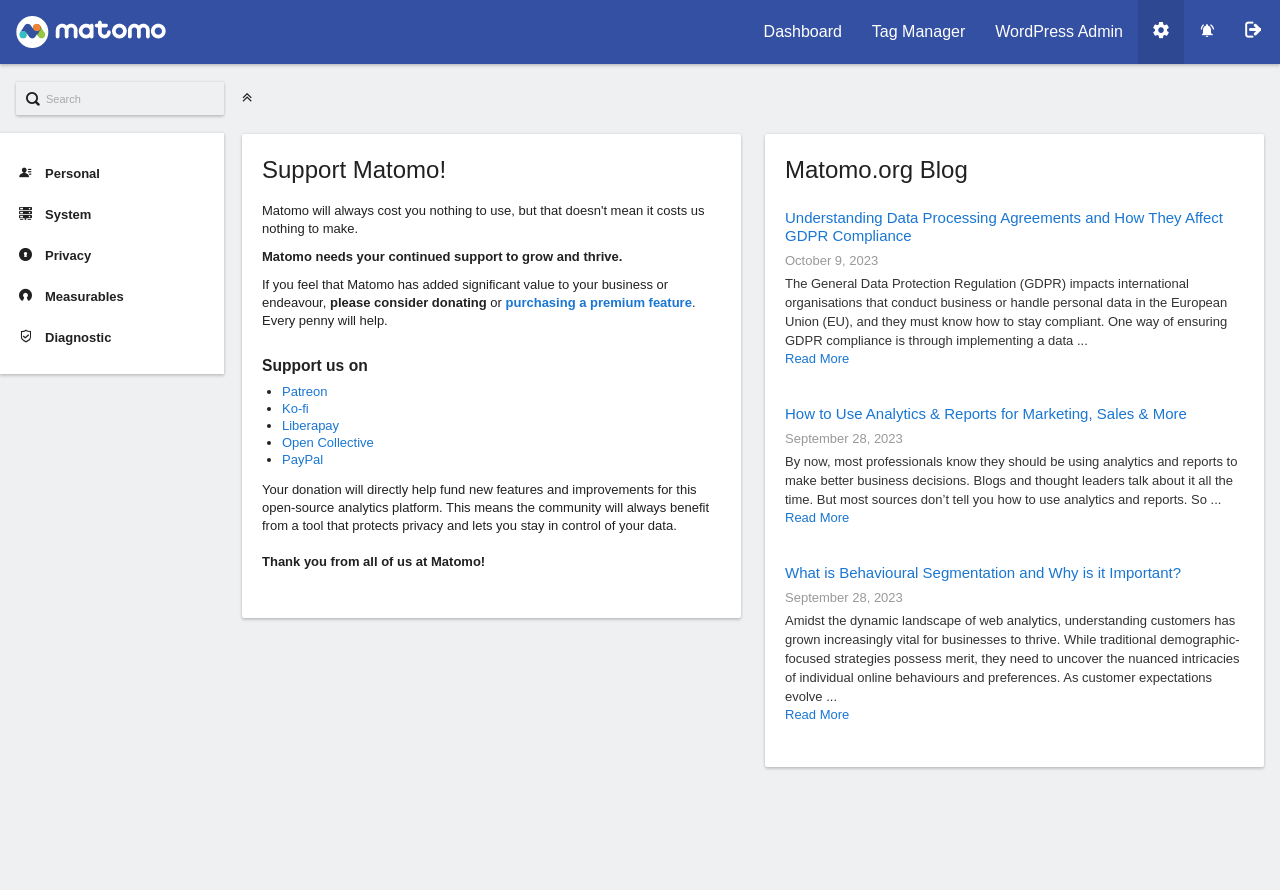Screen dimensions: 1280x890
Task: Click the sign out icon
Action: [1253, 31]
